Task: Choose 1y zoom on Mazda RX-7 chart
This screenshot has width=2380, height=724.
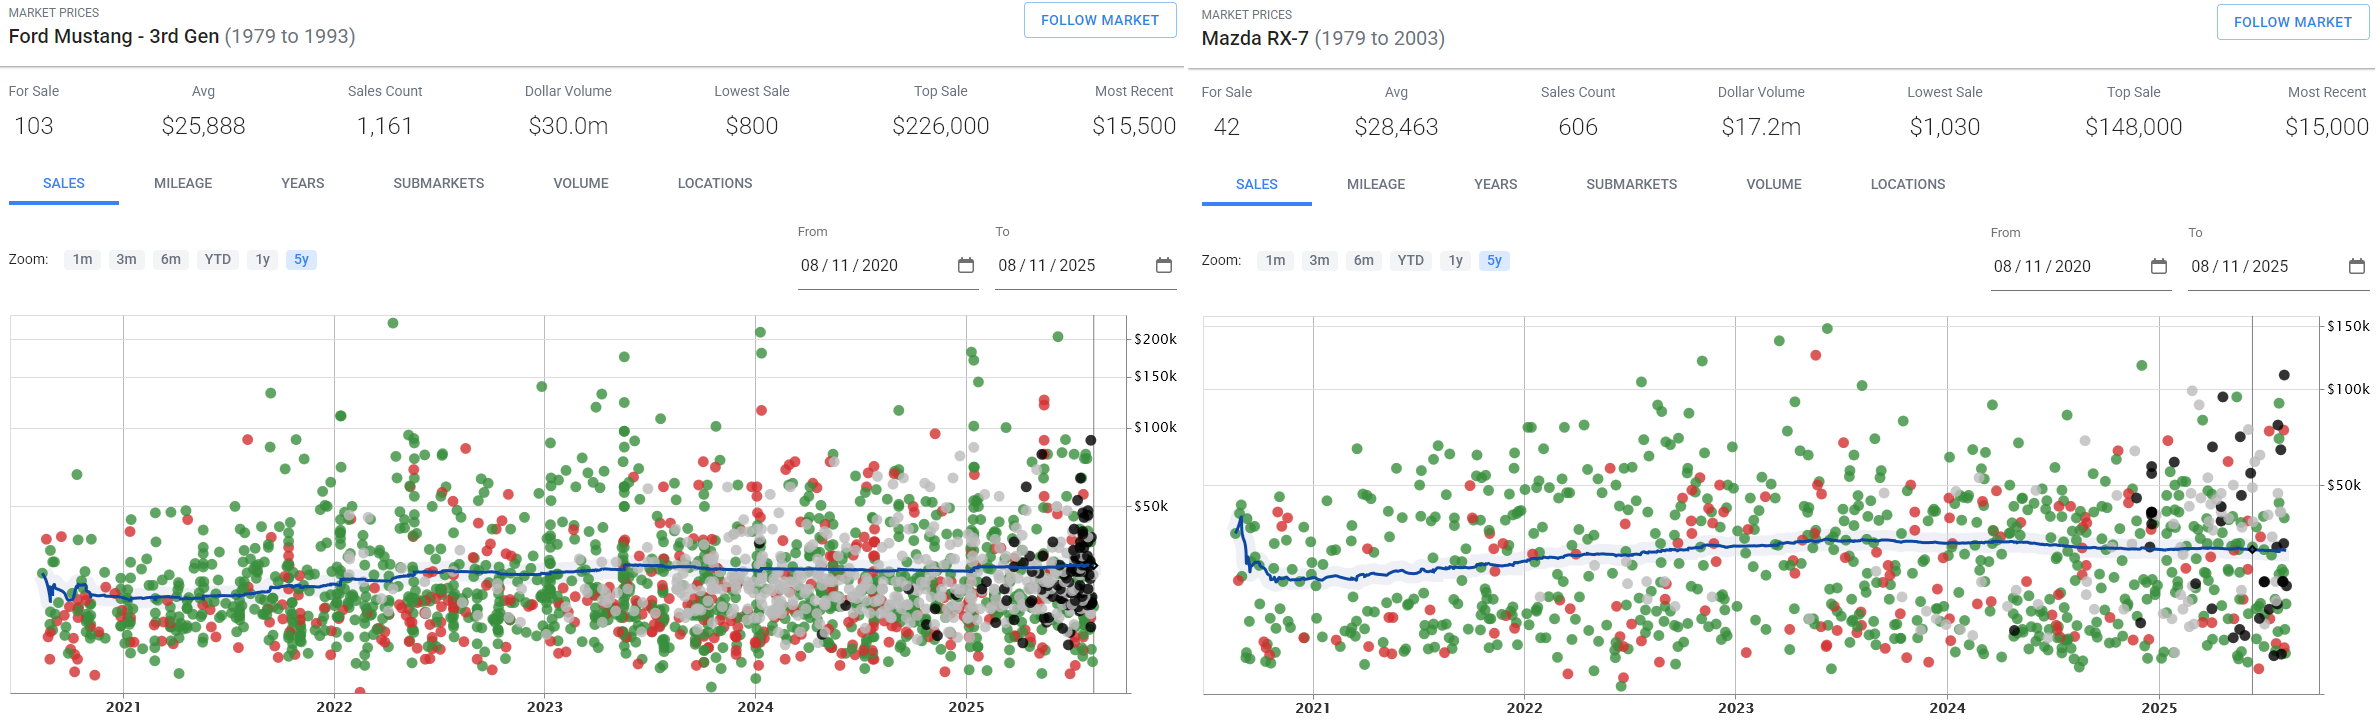Action: (x=1456, y=261)
